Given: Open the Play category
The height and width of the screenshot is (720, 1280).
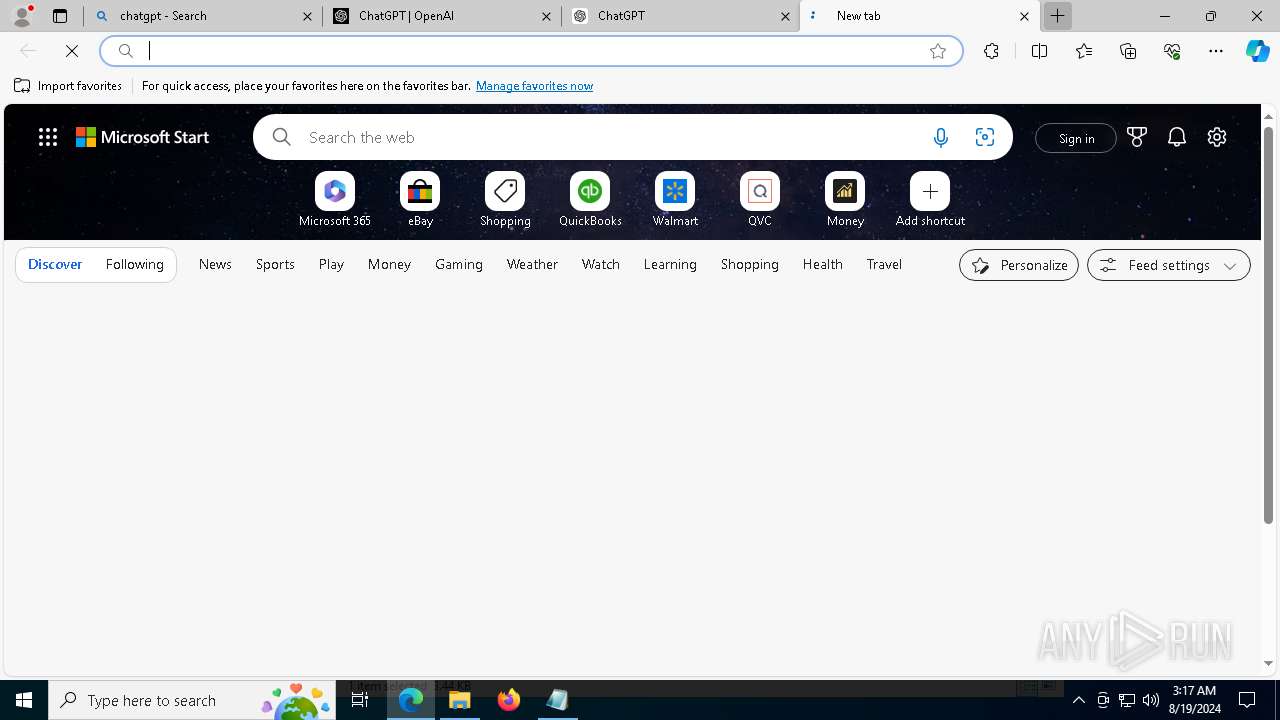Looking at the screenshot, I should pyautogui.click(x=331, y=265).
